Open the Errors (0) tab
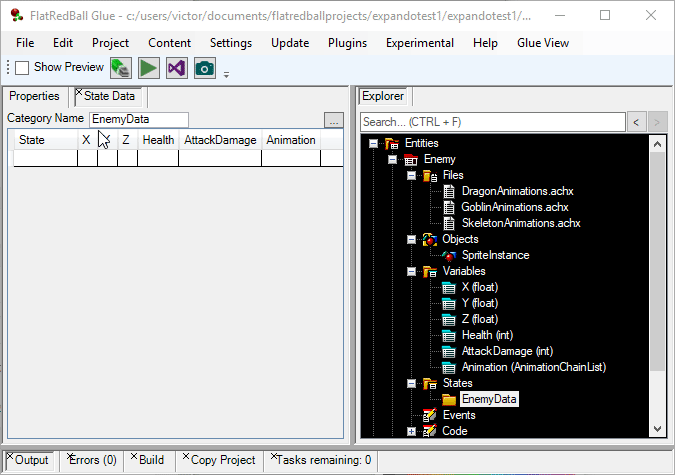The image size is (675, 475). [x=92, y=460]
